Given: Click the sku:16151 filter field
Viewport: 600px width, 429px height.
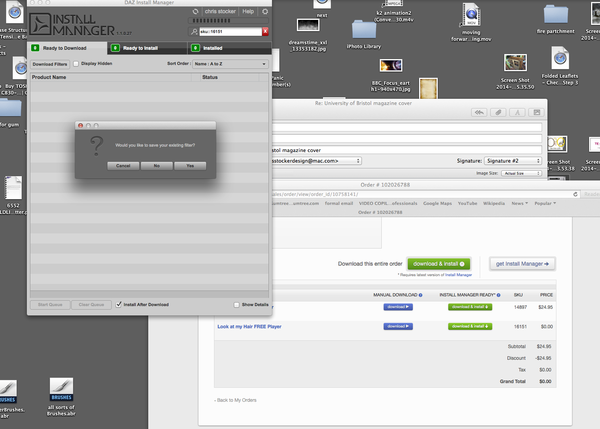Looking at the screenshot, I should tap(230, 31).
